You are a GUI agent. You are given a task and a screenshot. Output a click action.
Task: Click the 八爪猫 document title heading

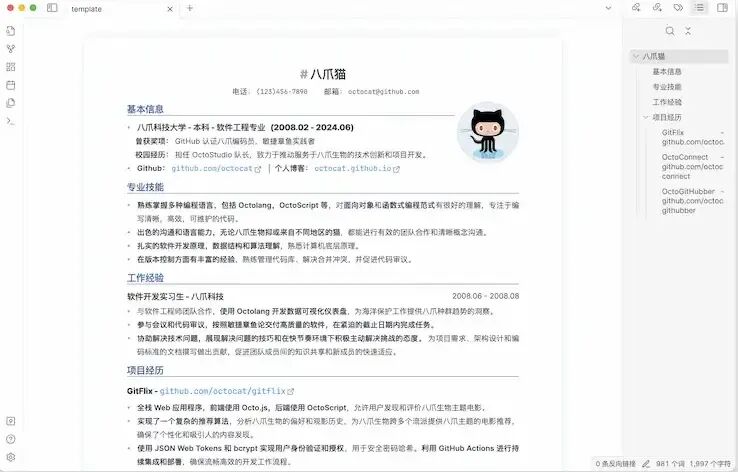(329, 74)
